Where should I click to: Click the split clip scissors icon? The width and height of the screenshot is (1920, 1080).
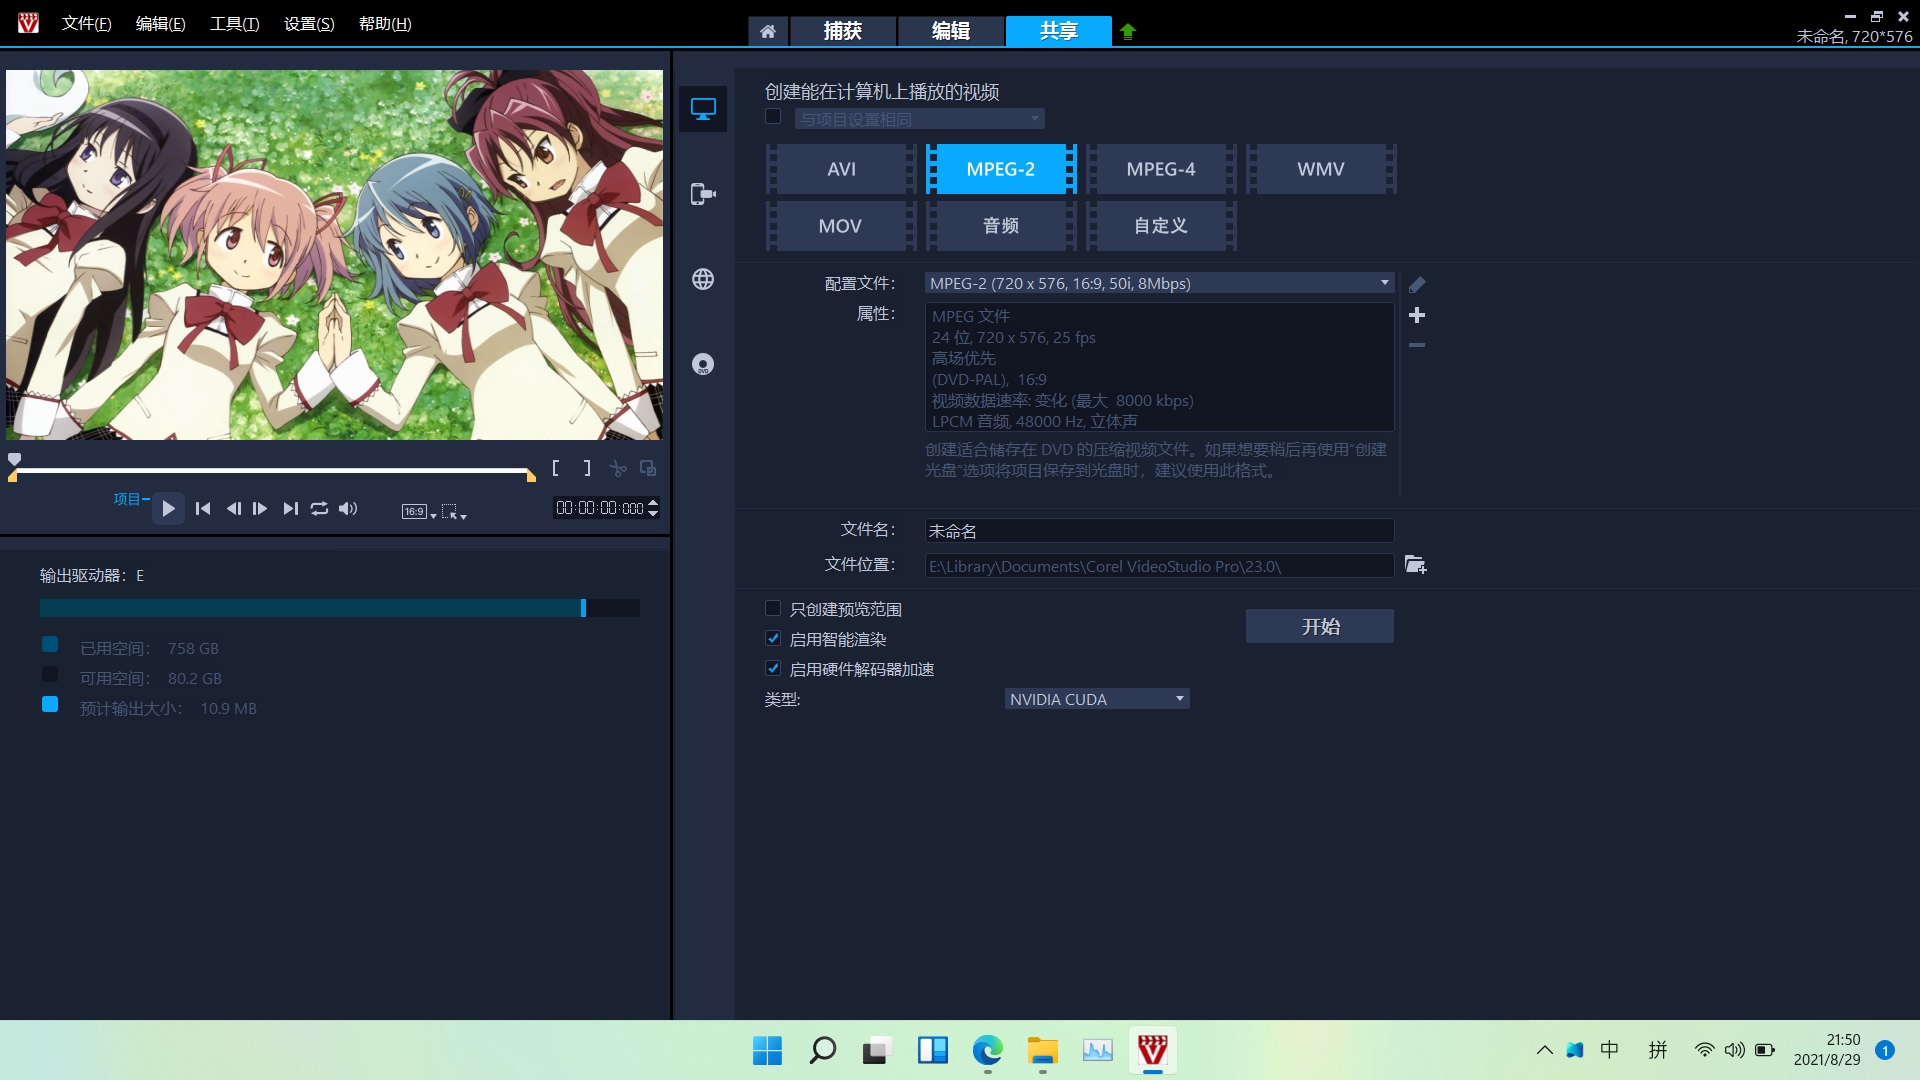[618, 468]
